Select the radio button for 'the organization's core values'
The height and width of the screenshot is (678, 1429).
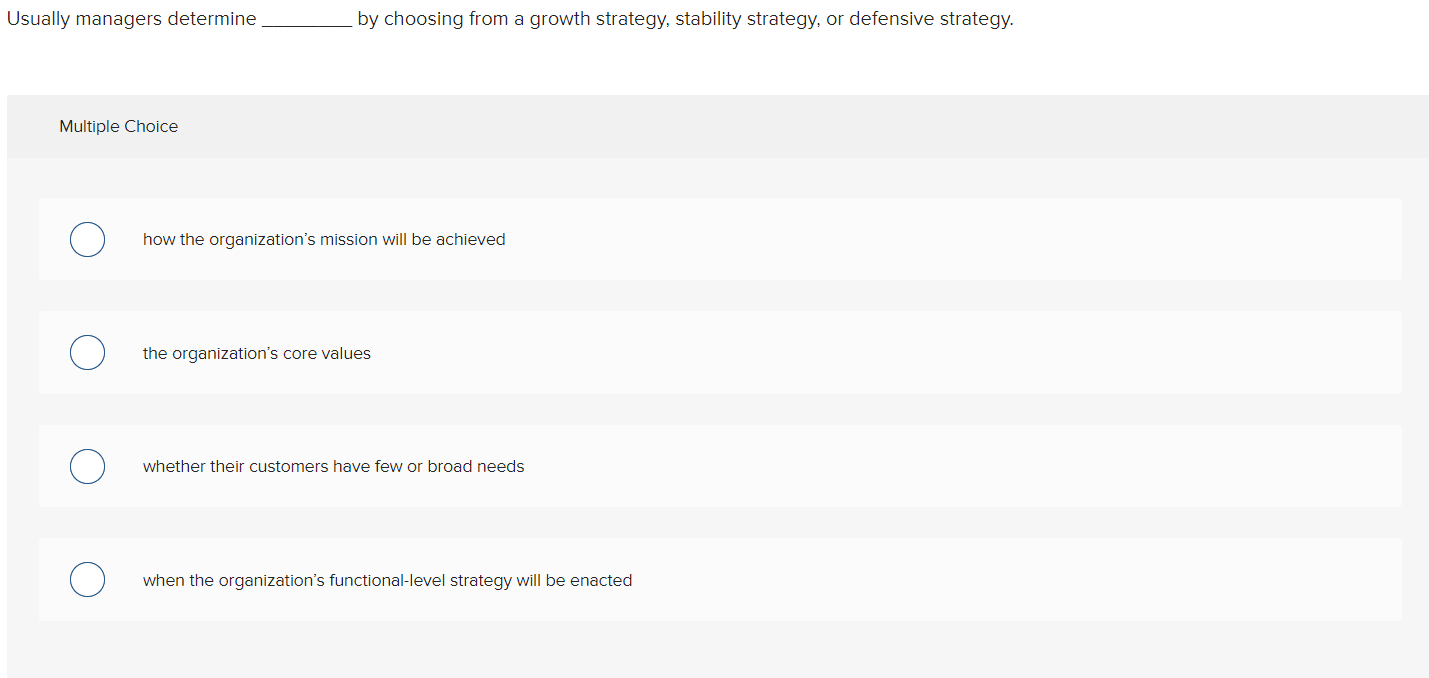pyautogui.click(x=87, y=352)
